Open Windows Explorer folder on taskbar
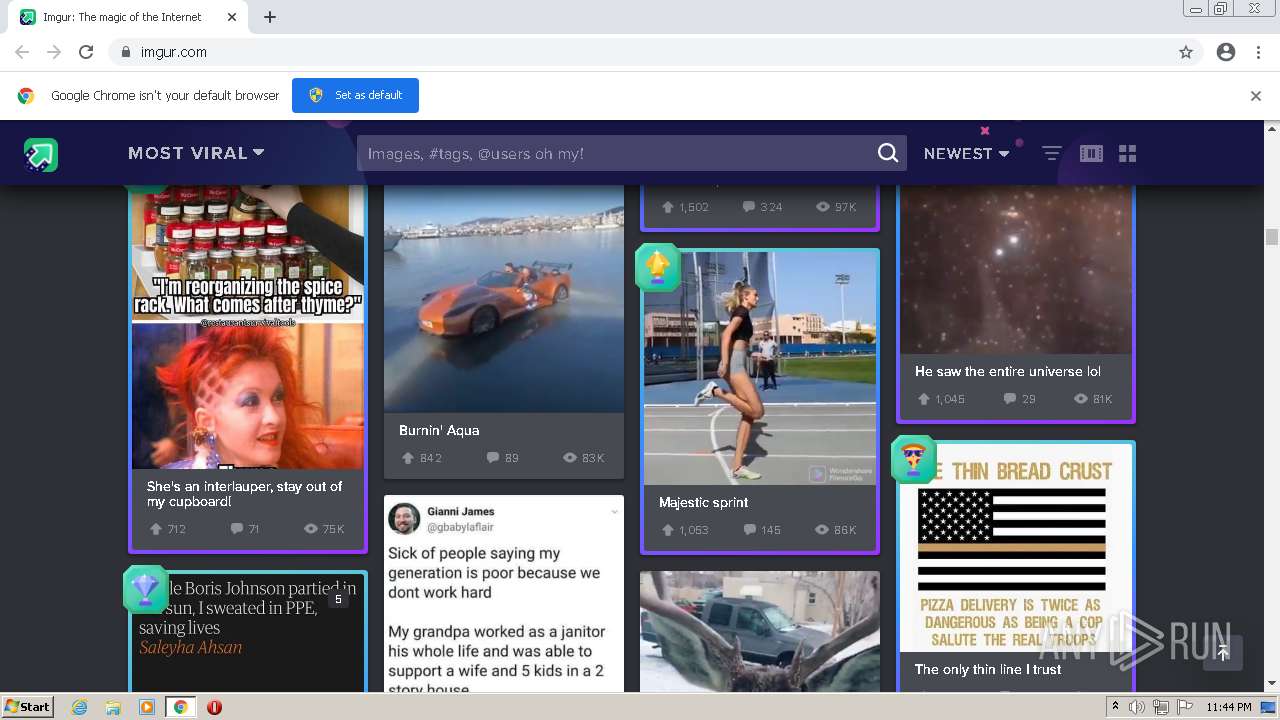The image size is (1280, 720). point(113,707)
